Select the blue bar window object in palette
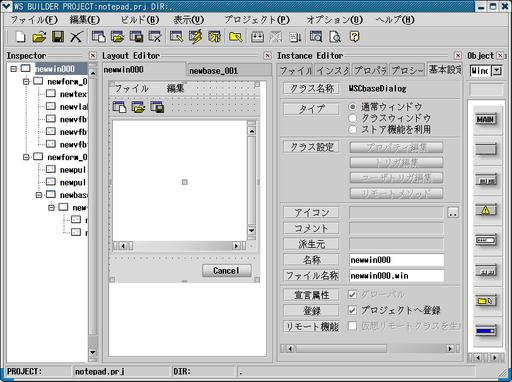This screenshot has height=382, width=512. coord(486,331)
